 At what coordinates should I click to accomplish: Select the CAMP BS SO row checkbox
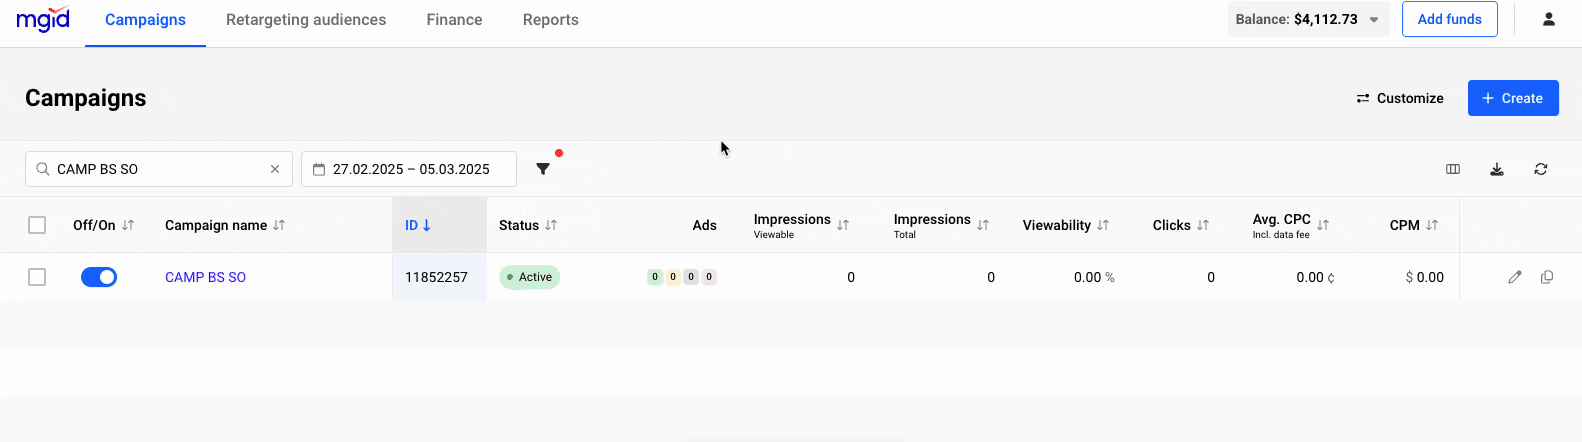pyautogui.click(x=37, y=277)
